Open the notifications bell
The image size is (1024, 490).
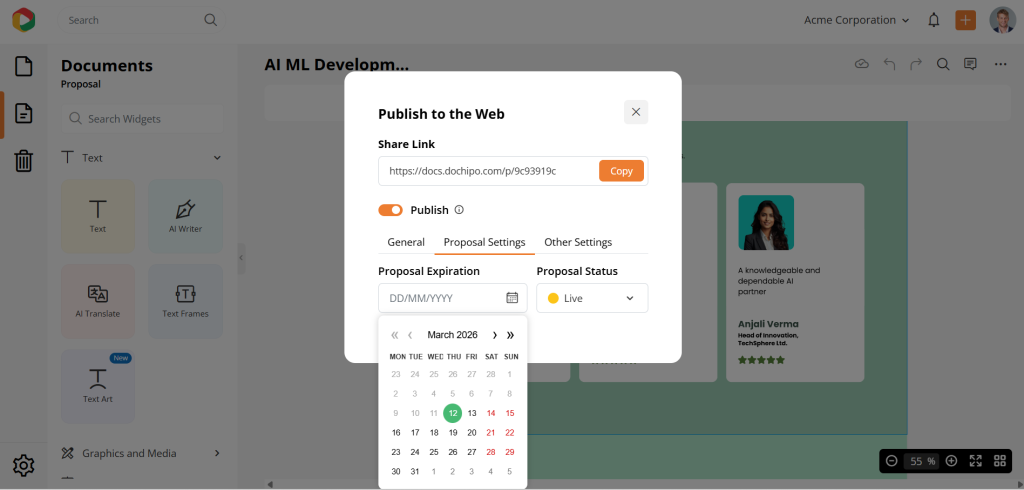934,20
